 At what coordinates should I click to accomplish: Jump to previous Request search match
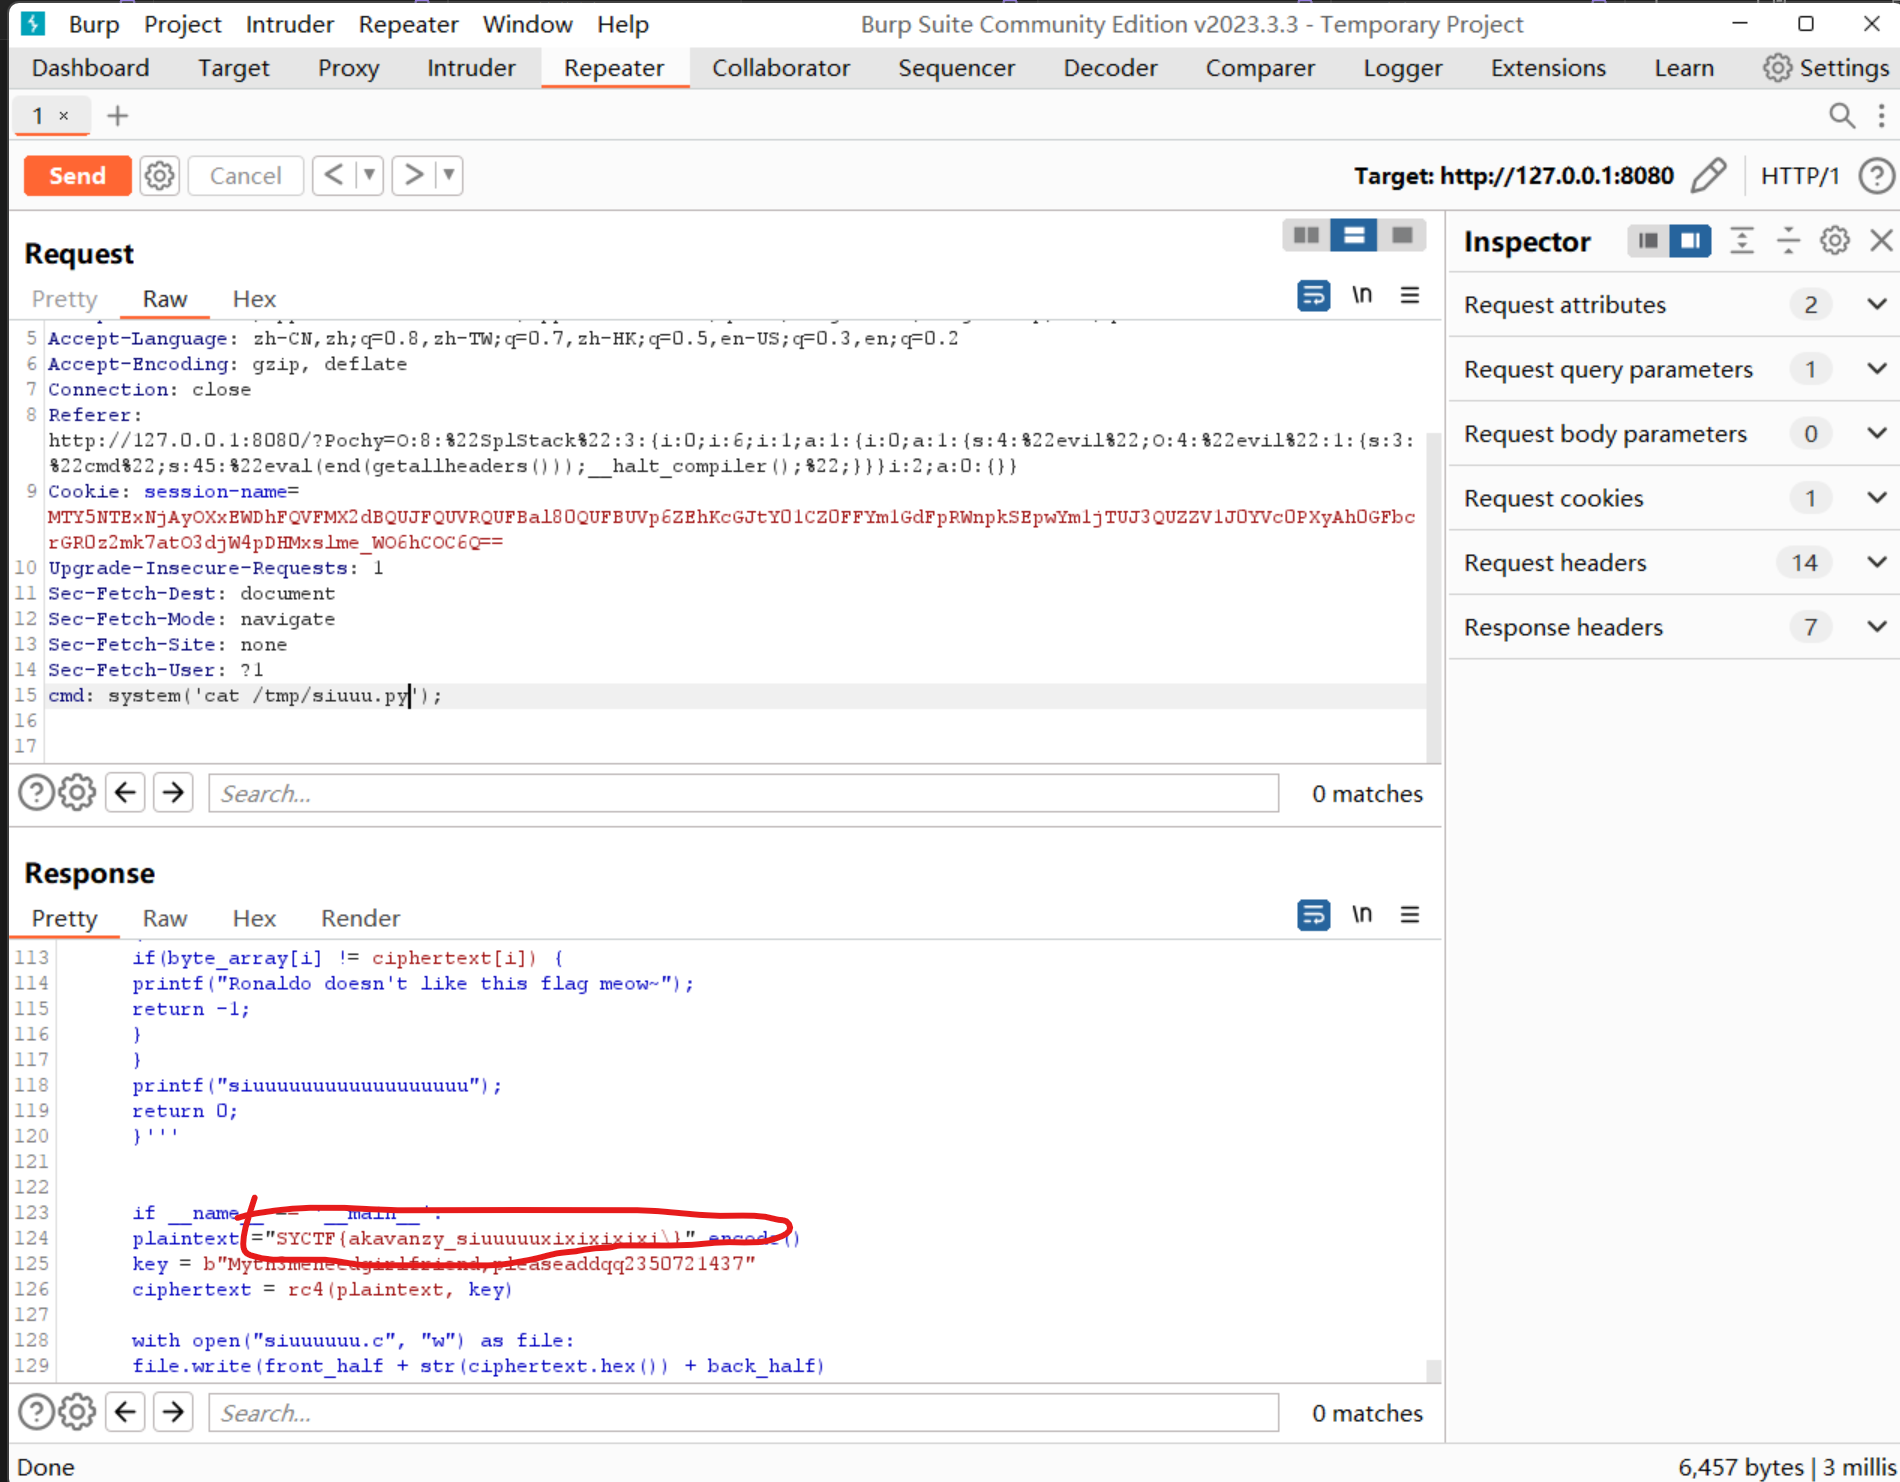125,793
